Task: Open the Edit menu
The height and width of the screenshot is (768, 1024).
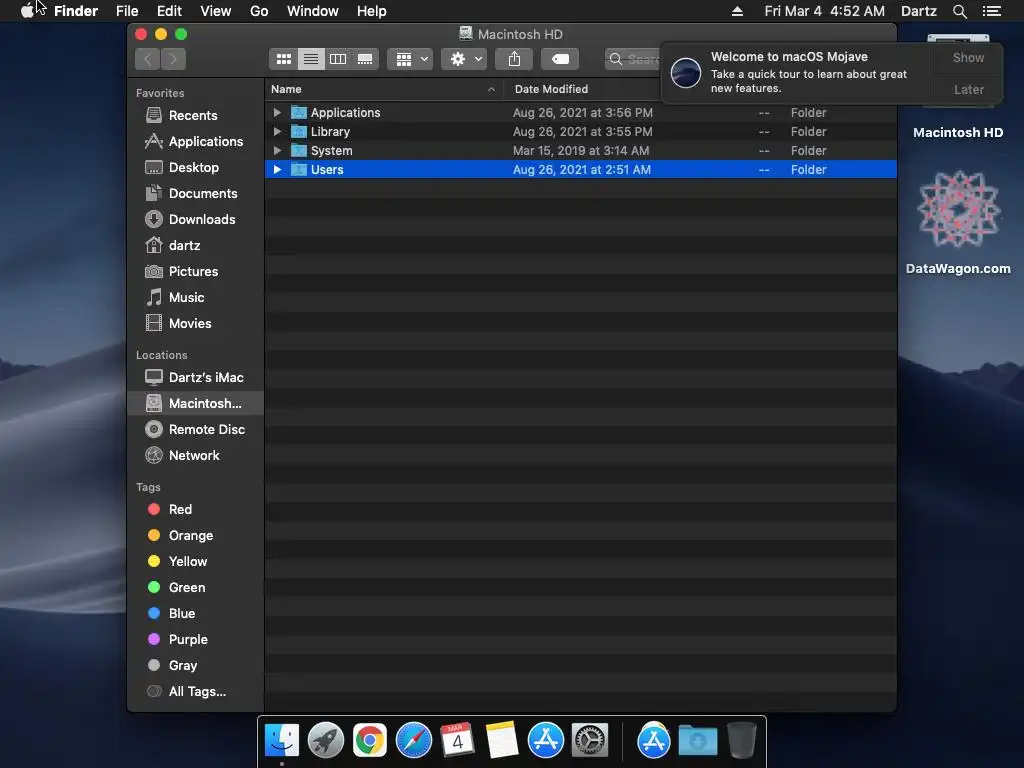Action: [169, 11]
